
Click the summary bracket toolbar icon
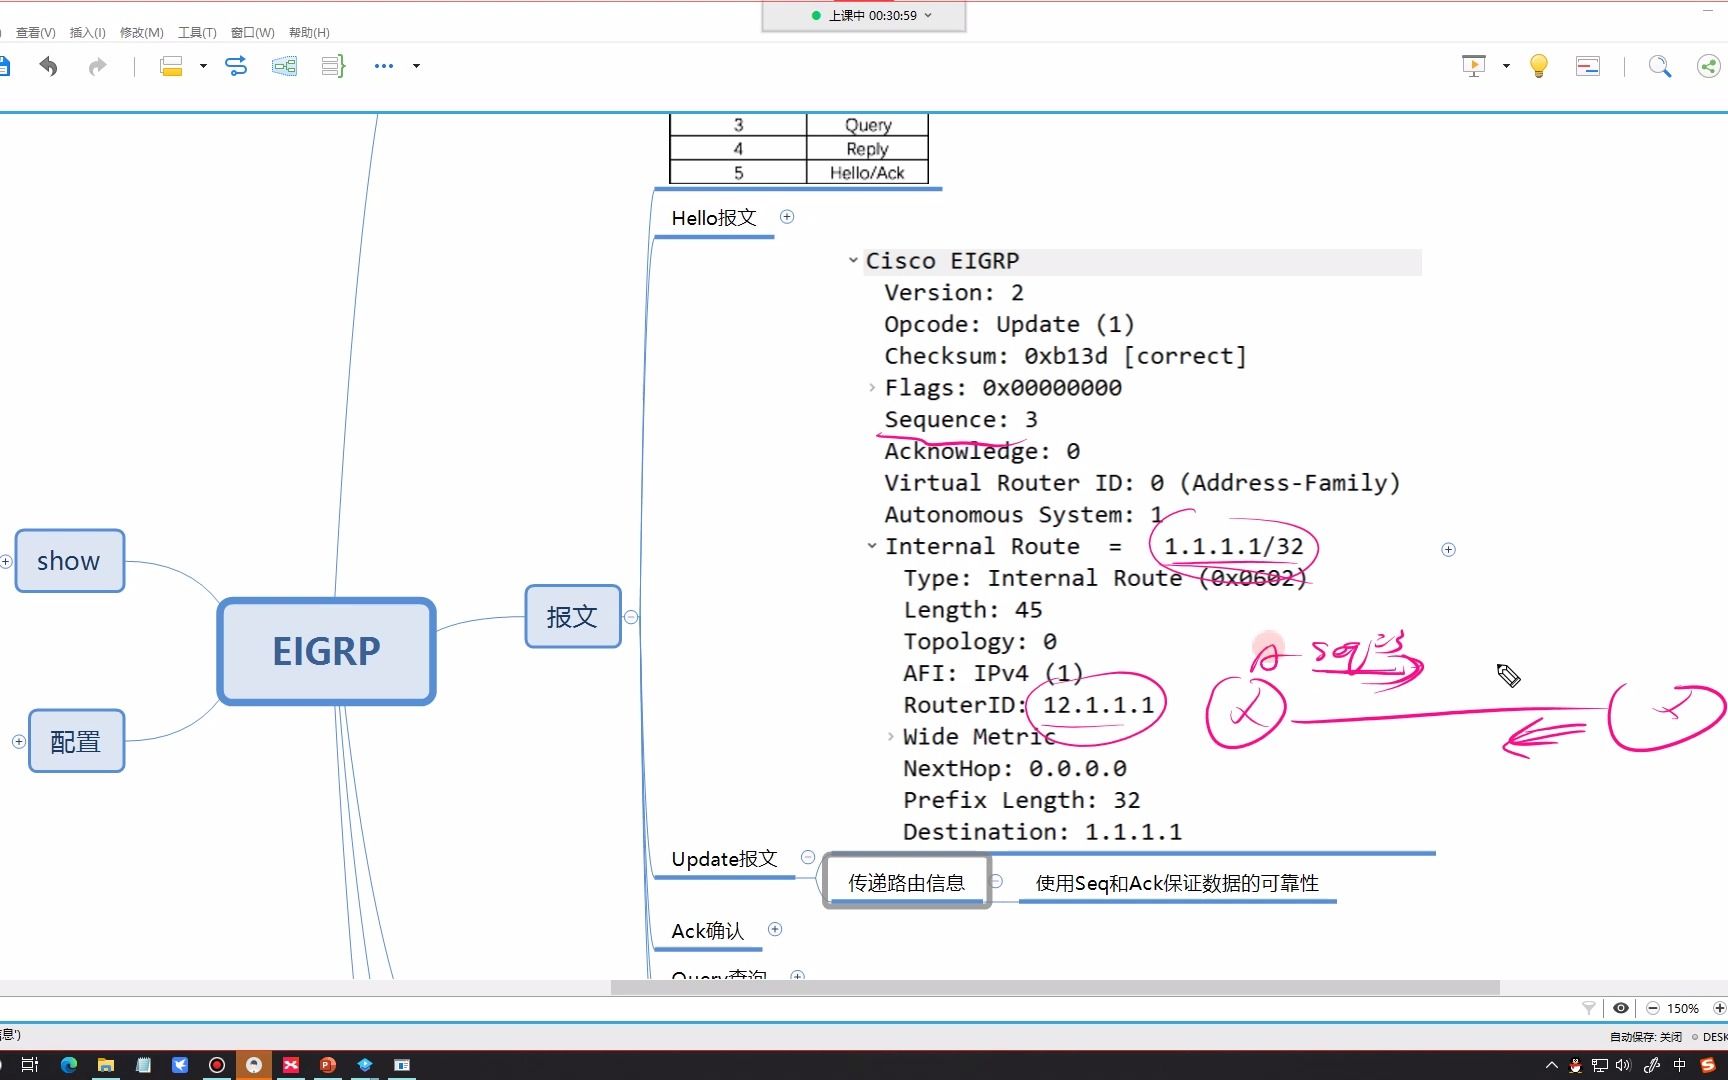coord(333,66)
